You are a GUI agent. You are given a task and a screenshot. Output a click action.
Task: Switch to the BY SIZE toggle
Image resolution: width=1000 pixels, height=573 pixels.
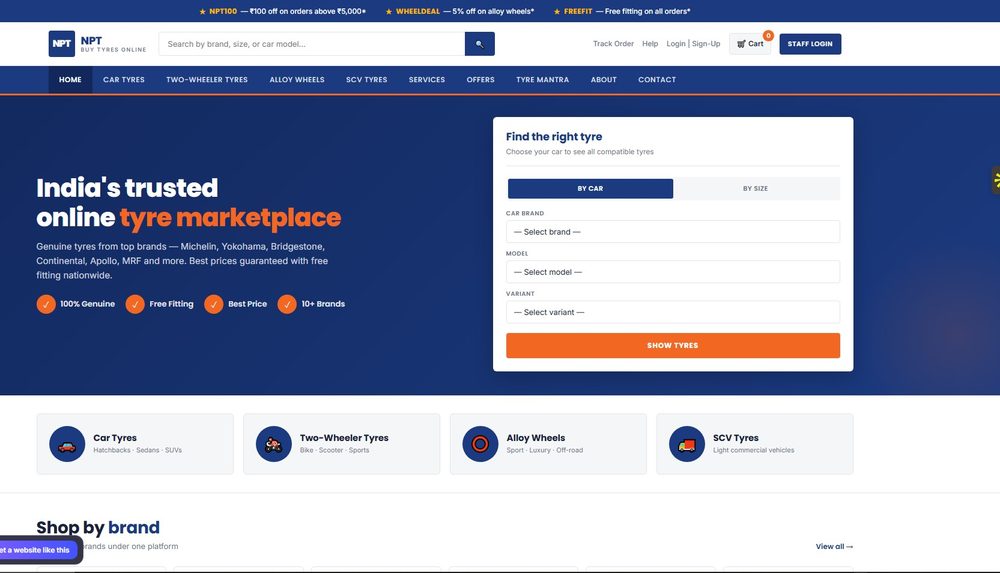coord(756,189)
